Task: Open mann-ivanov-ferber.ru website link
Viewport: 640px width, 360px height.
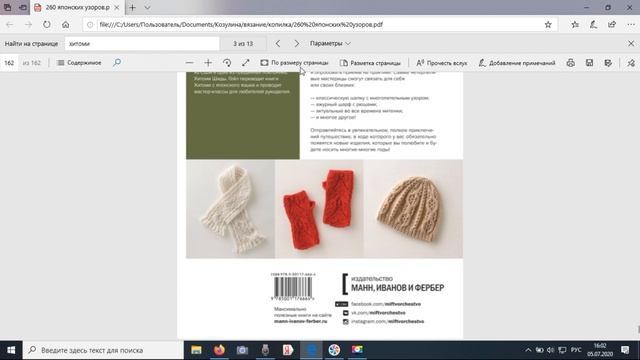Action: pos(300,321)
